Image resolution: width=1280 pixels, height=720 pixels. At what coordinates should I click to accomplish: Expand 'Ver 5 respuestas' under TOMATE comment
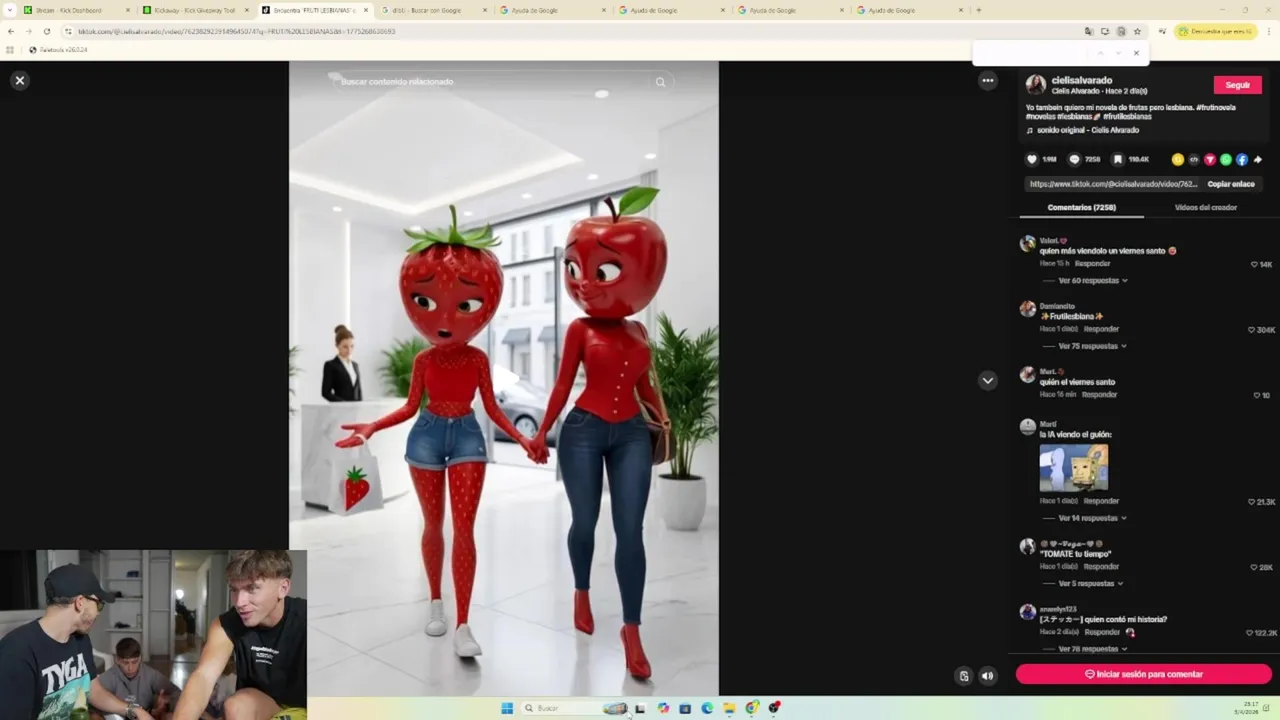[x=1090, y=583]
